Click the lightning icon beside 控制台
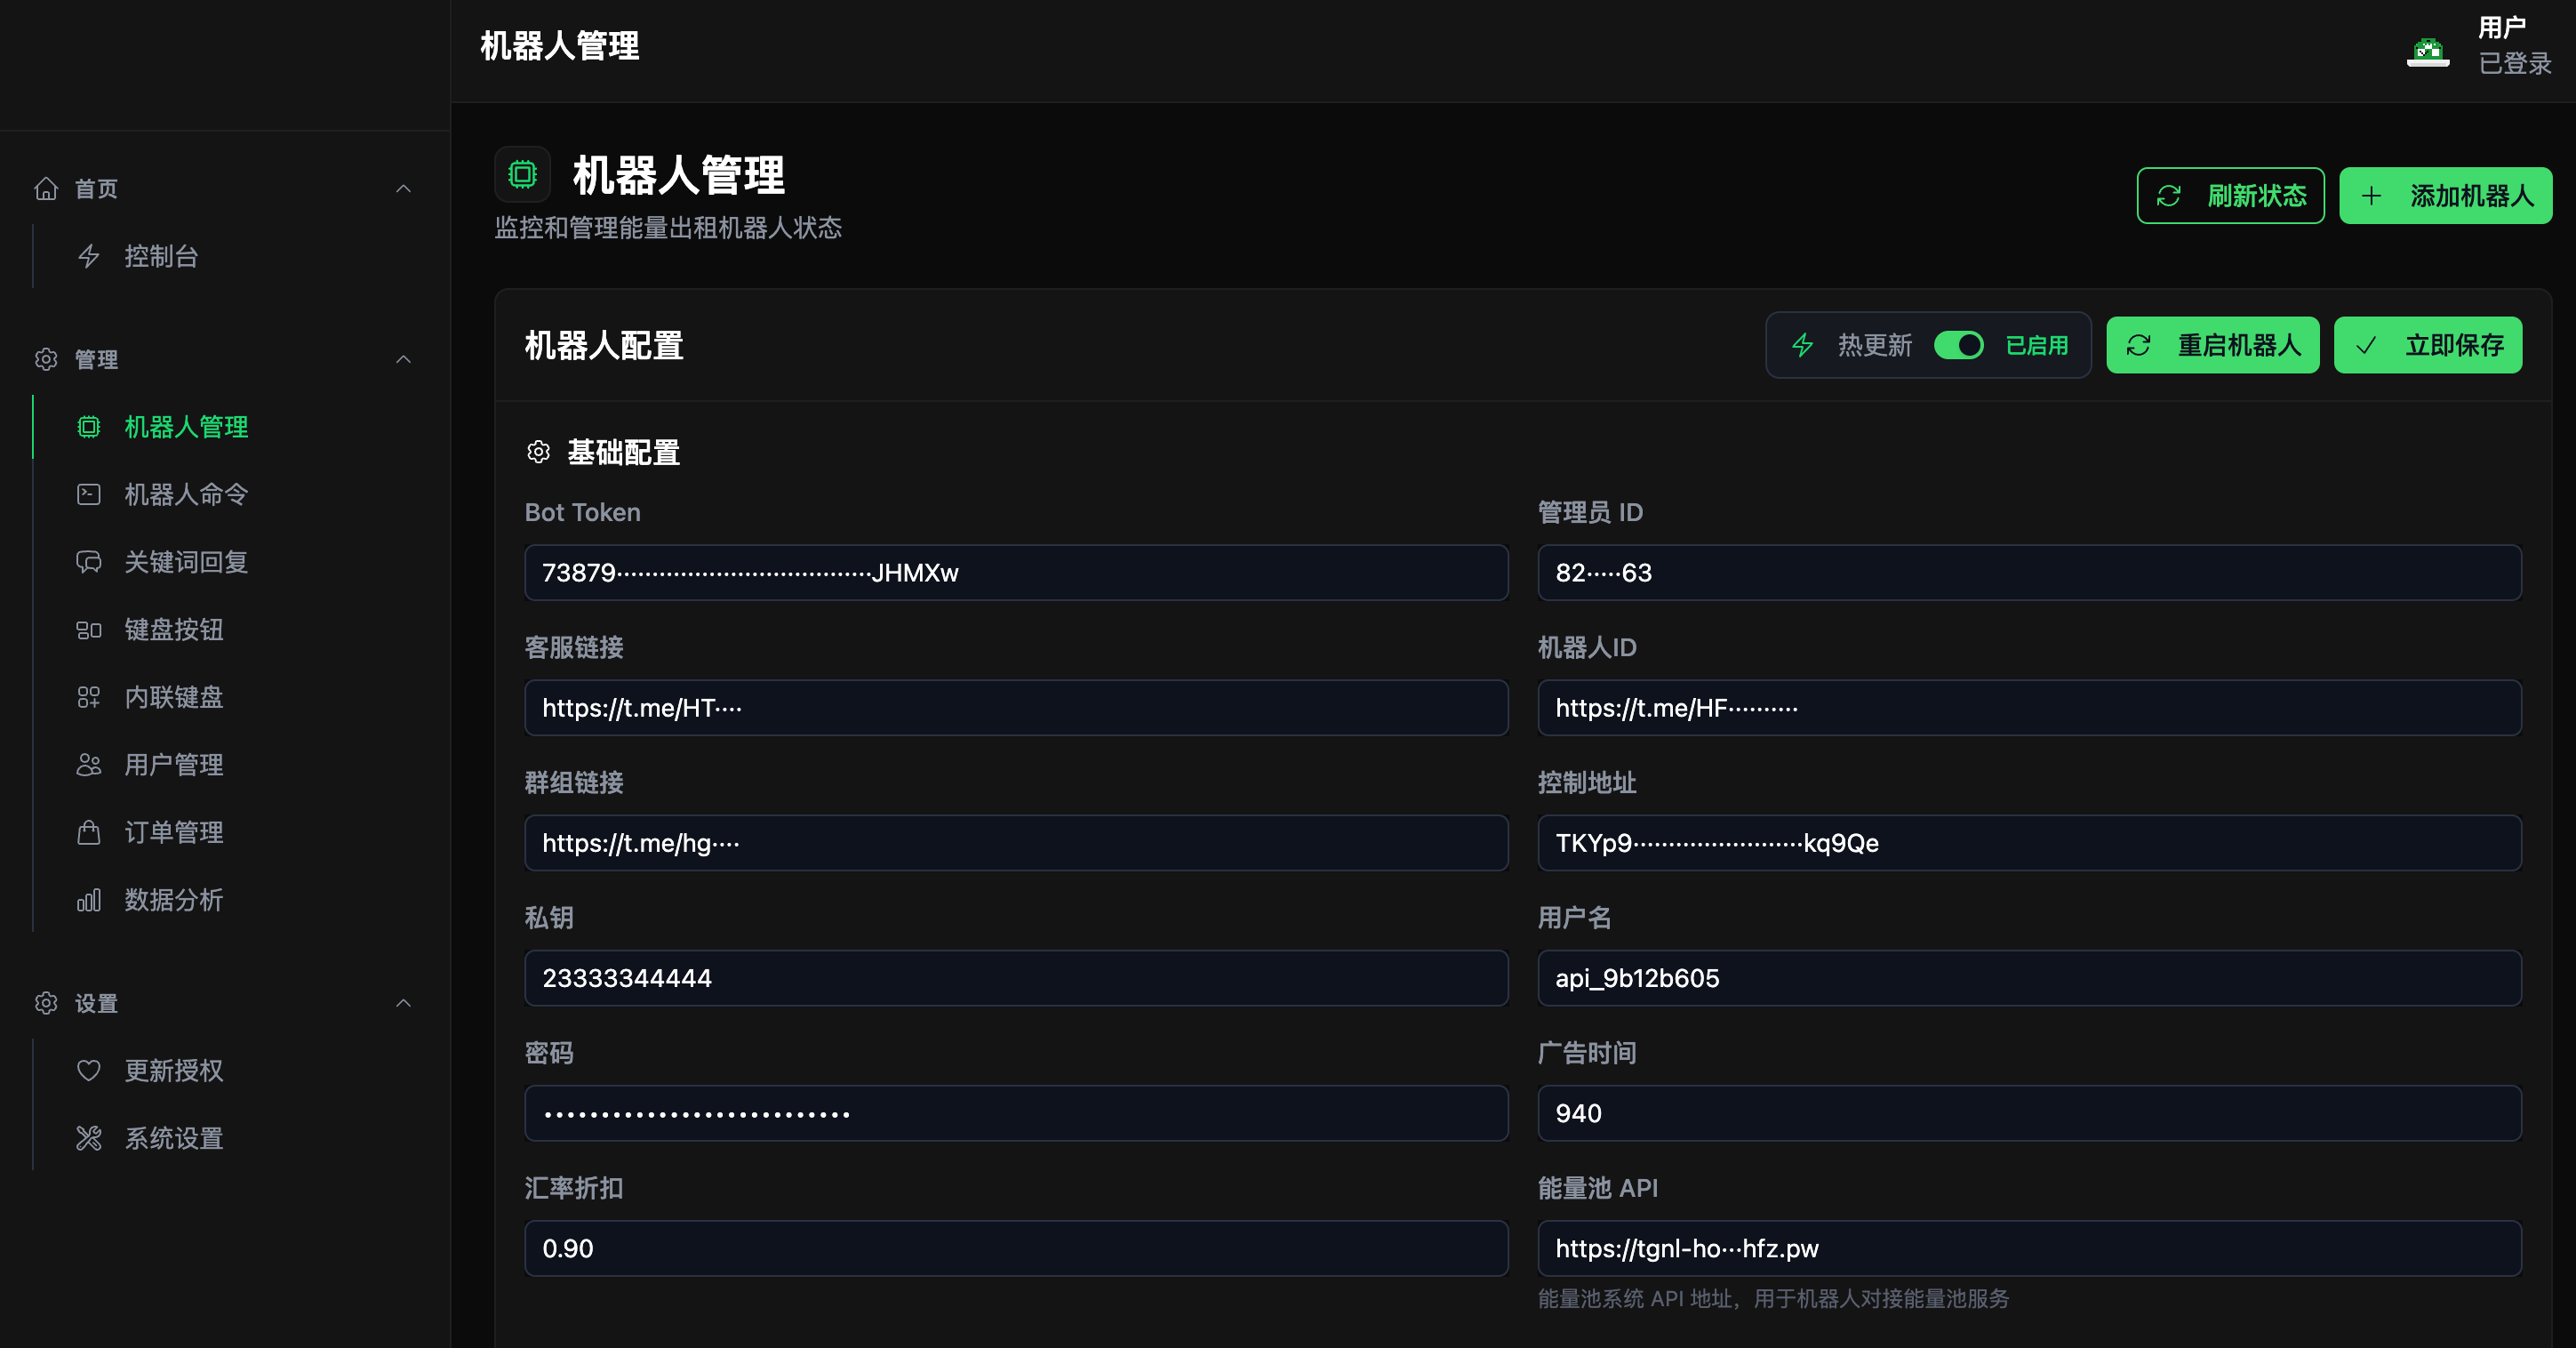The height and width of the screenshot is (1348, 2576). point(89,257)
